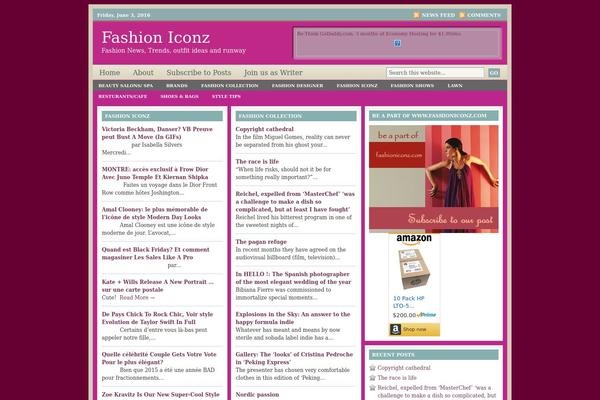The image size is (600, 400).
Task: Open Zoe Kravitz Super-Cool Style article
Action: click(x=161, y=395)
